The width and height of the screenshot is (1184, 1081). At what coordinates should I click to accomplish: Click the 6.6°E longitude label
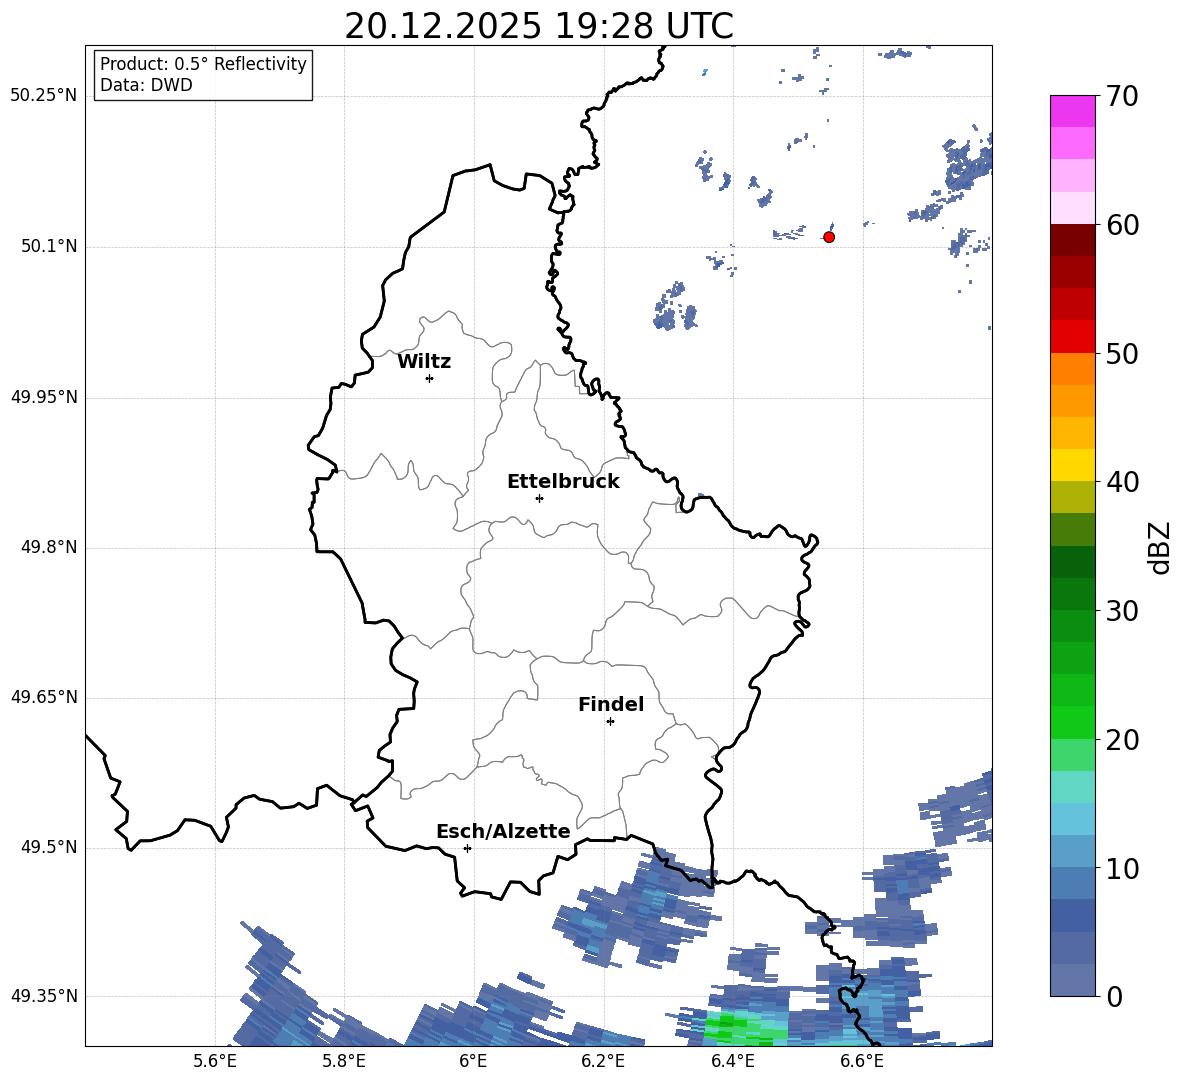(x=862, y=1061)
